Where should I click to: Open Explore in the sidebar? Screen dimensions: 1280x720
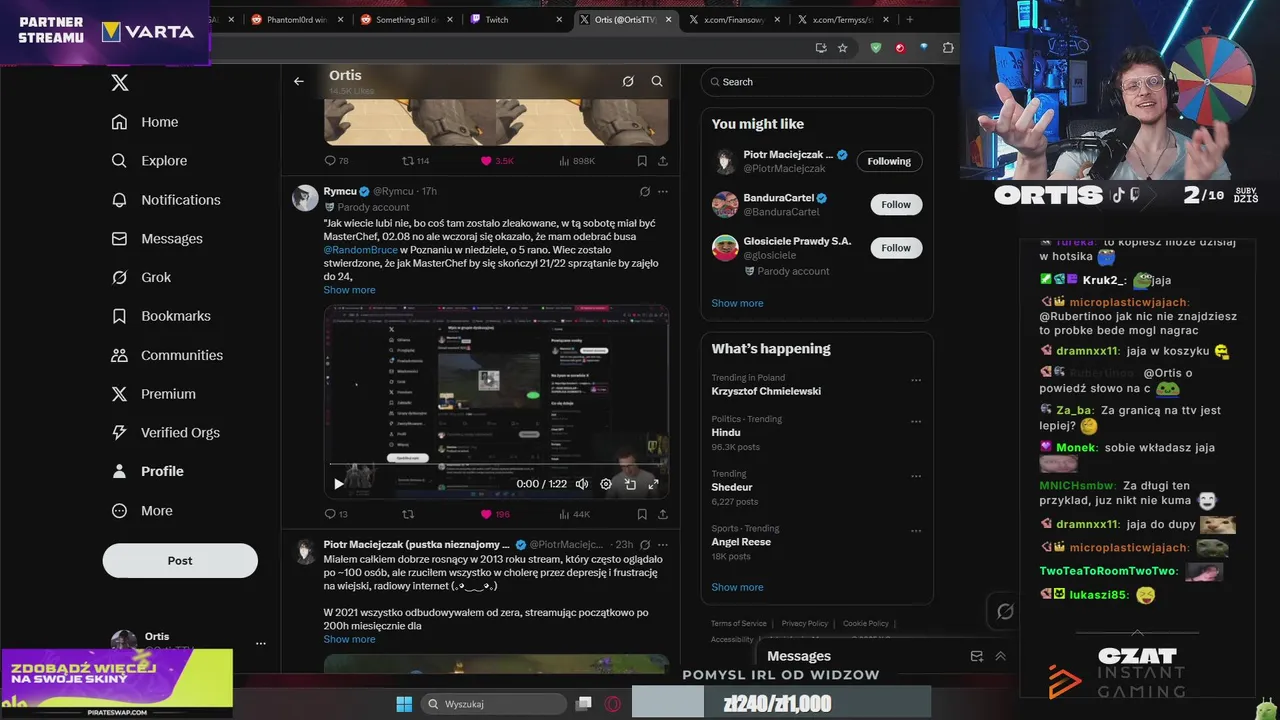pyautogui.click(x=149, y=161)
